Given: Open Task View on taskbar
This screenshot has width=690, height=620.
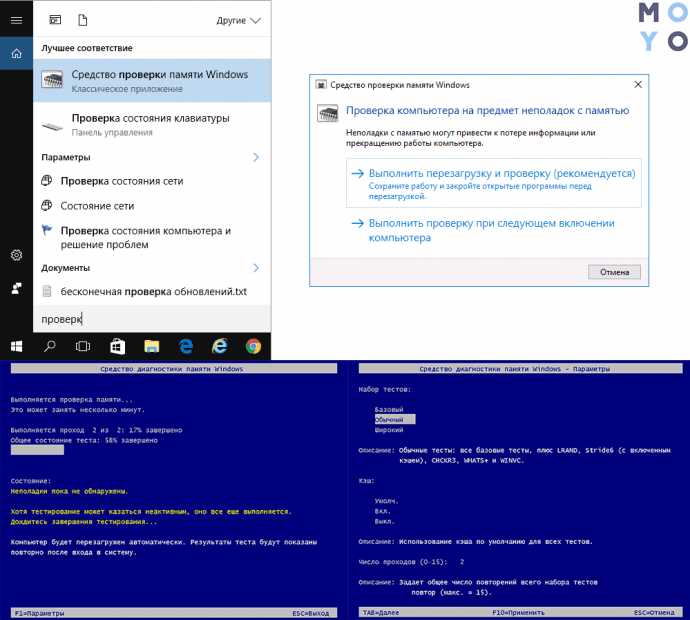Looking at the screenshot, I should point(83,346).
